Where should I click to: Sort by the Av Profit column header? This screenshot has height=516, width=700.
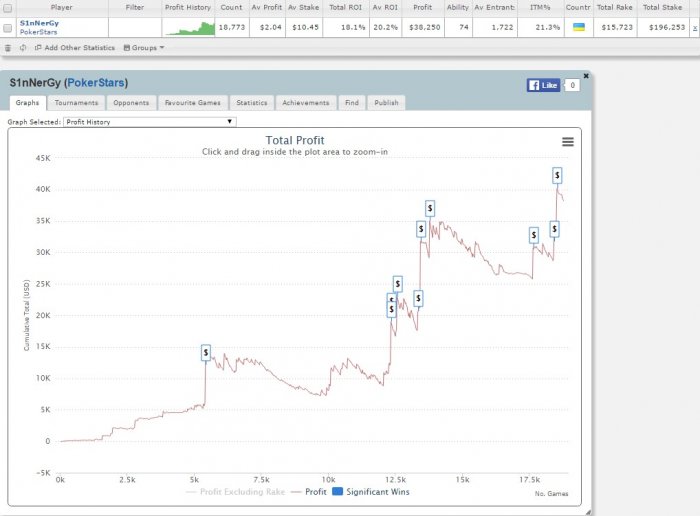267,8
